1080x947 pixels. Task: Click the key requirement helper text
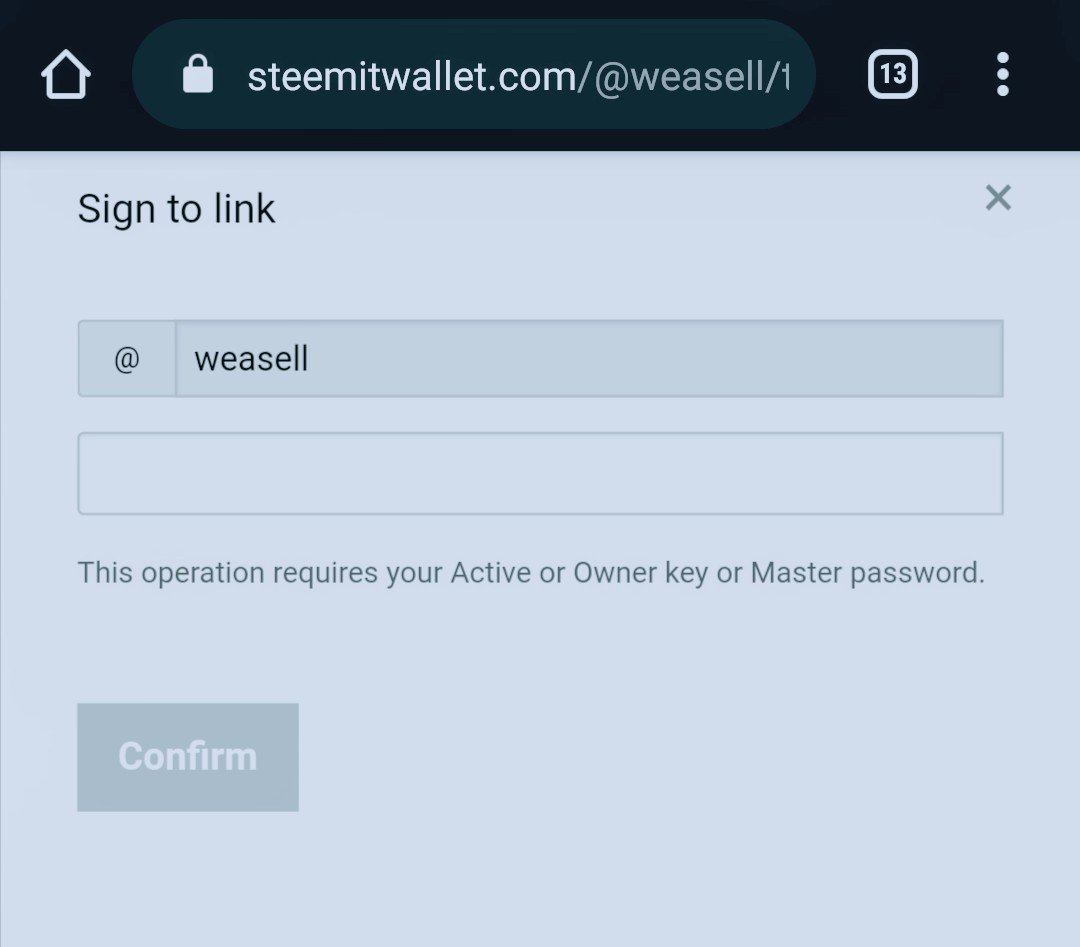pos(531,573)
